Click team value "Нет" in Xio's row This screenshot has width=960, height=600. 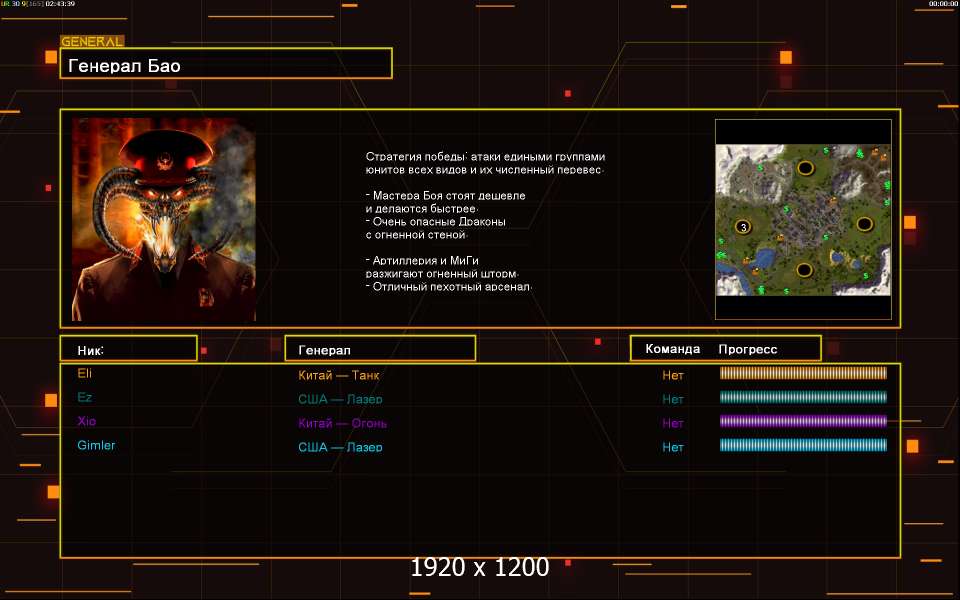(672, 423)
